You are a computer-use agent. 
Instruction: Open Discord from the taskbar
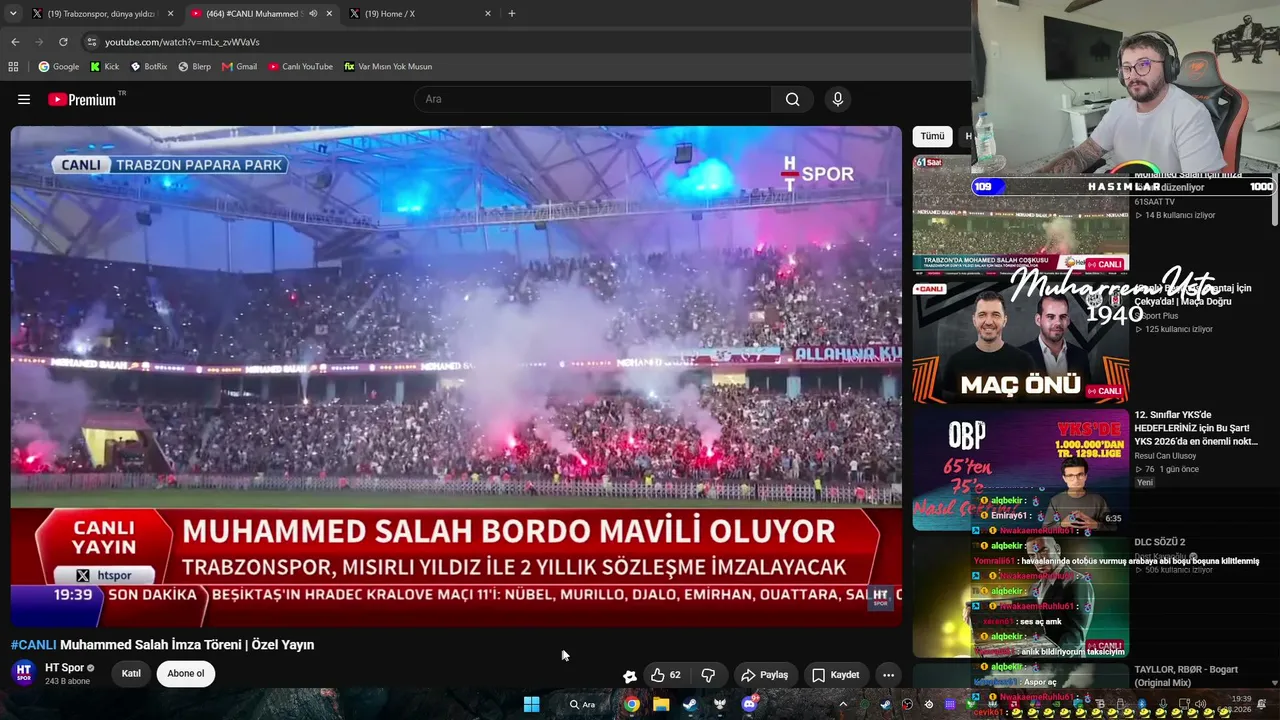pyautogui.click(x=749, y=704)
